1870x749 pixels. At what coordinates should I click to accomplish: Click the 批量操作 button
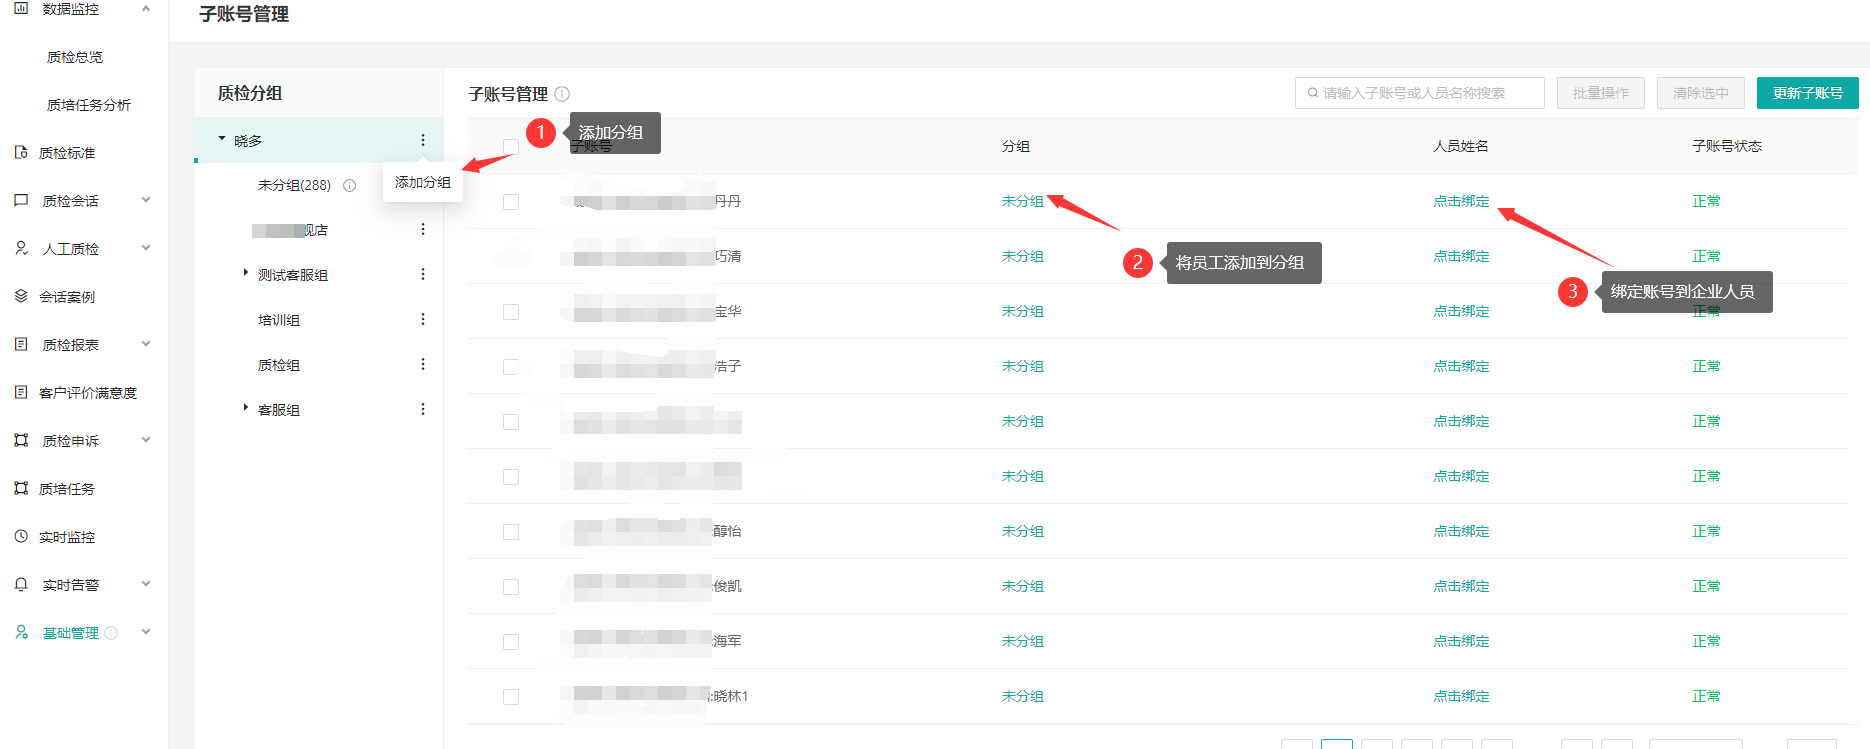1601,93
